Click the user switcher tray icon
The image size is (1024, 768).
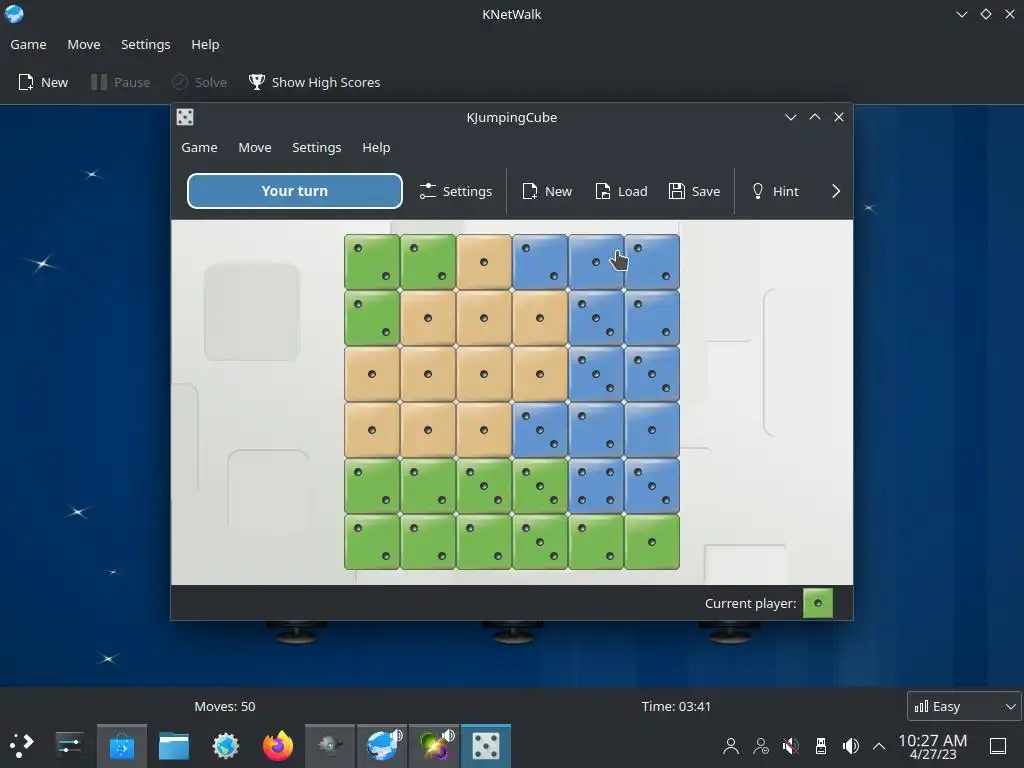click(761, 746)
